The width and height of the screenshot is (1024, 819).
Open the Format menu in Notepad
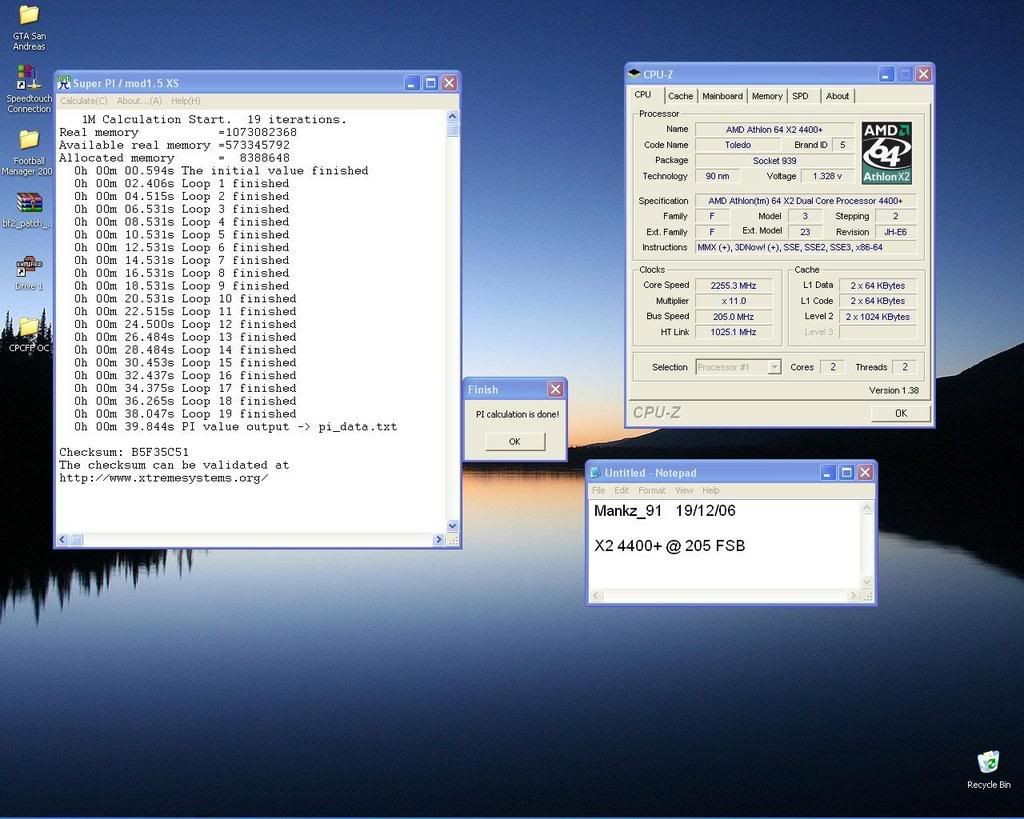tap(651, 490)
